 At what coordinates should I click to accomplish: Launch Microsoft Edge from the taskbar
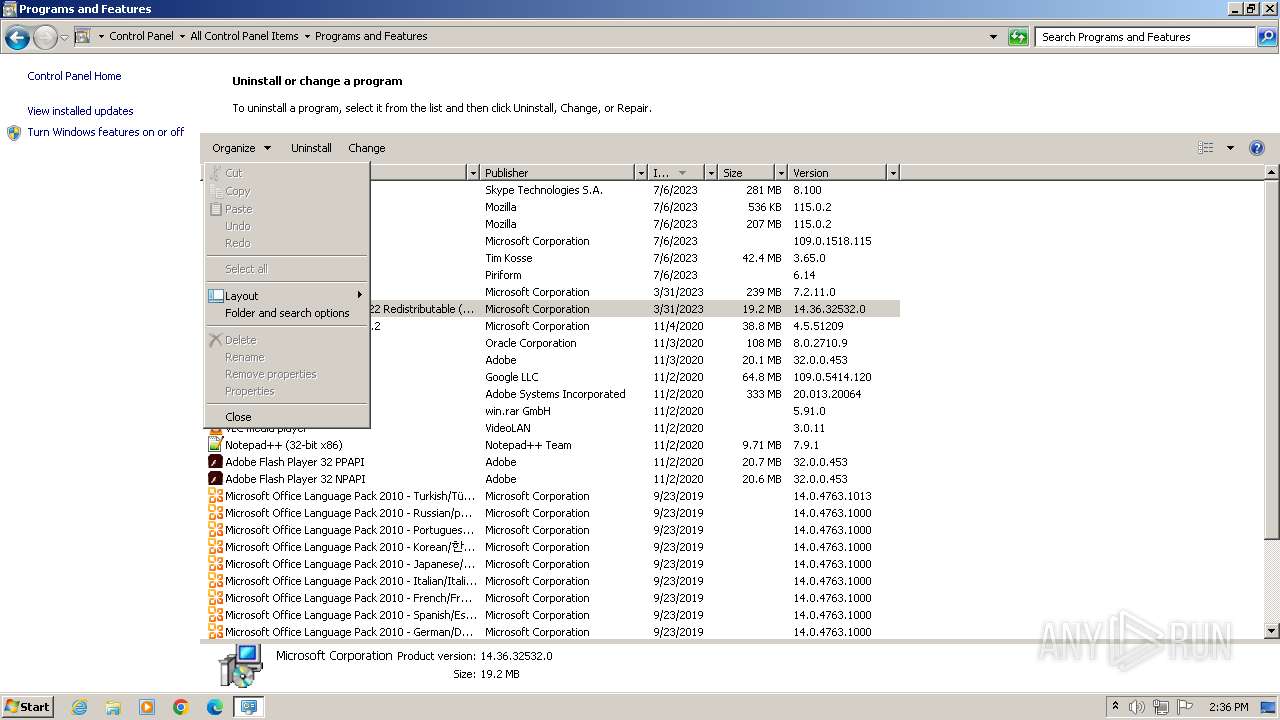point(215,707)
